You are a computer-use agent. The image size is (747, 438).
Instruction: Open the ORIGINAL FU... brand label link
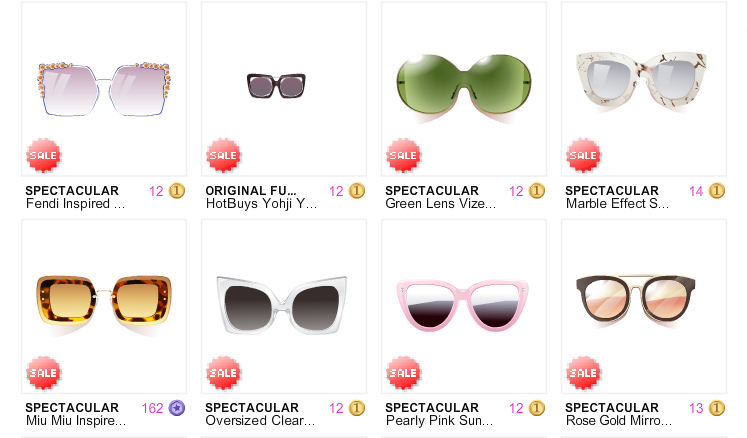click(x=251, y=191)
